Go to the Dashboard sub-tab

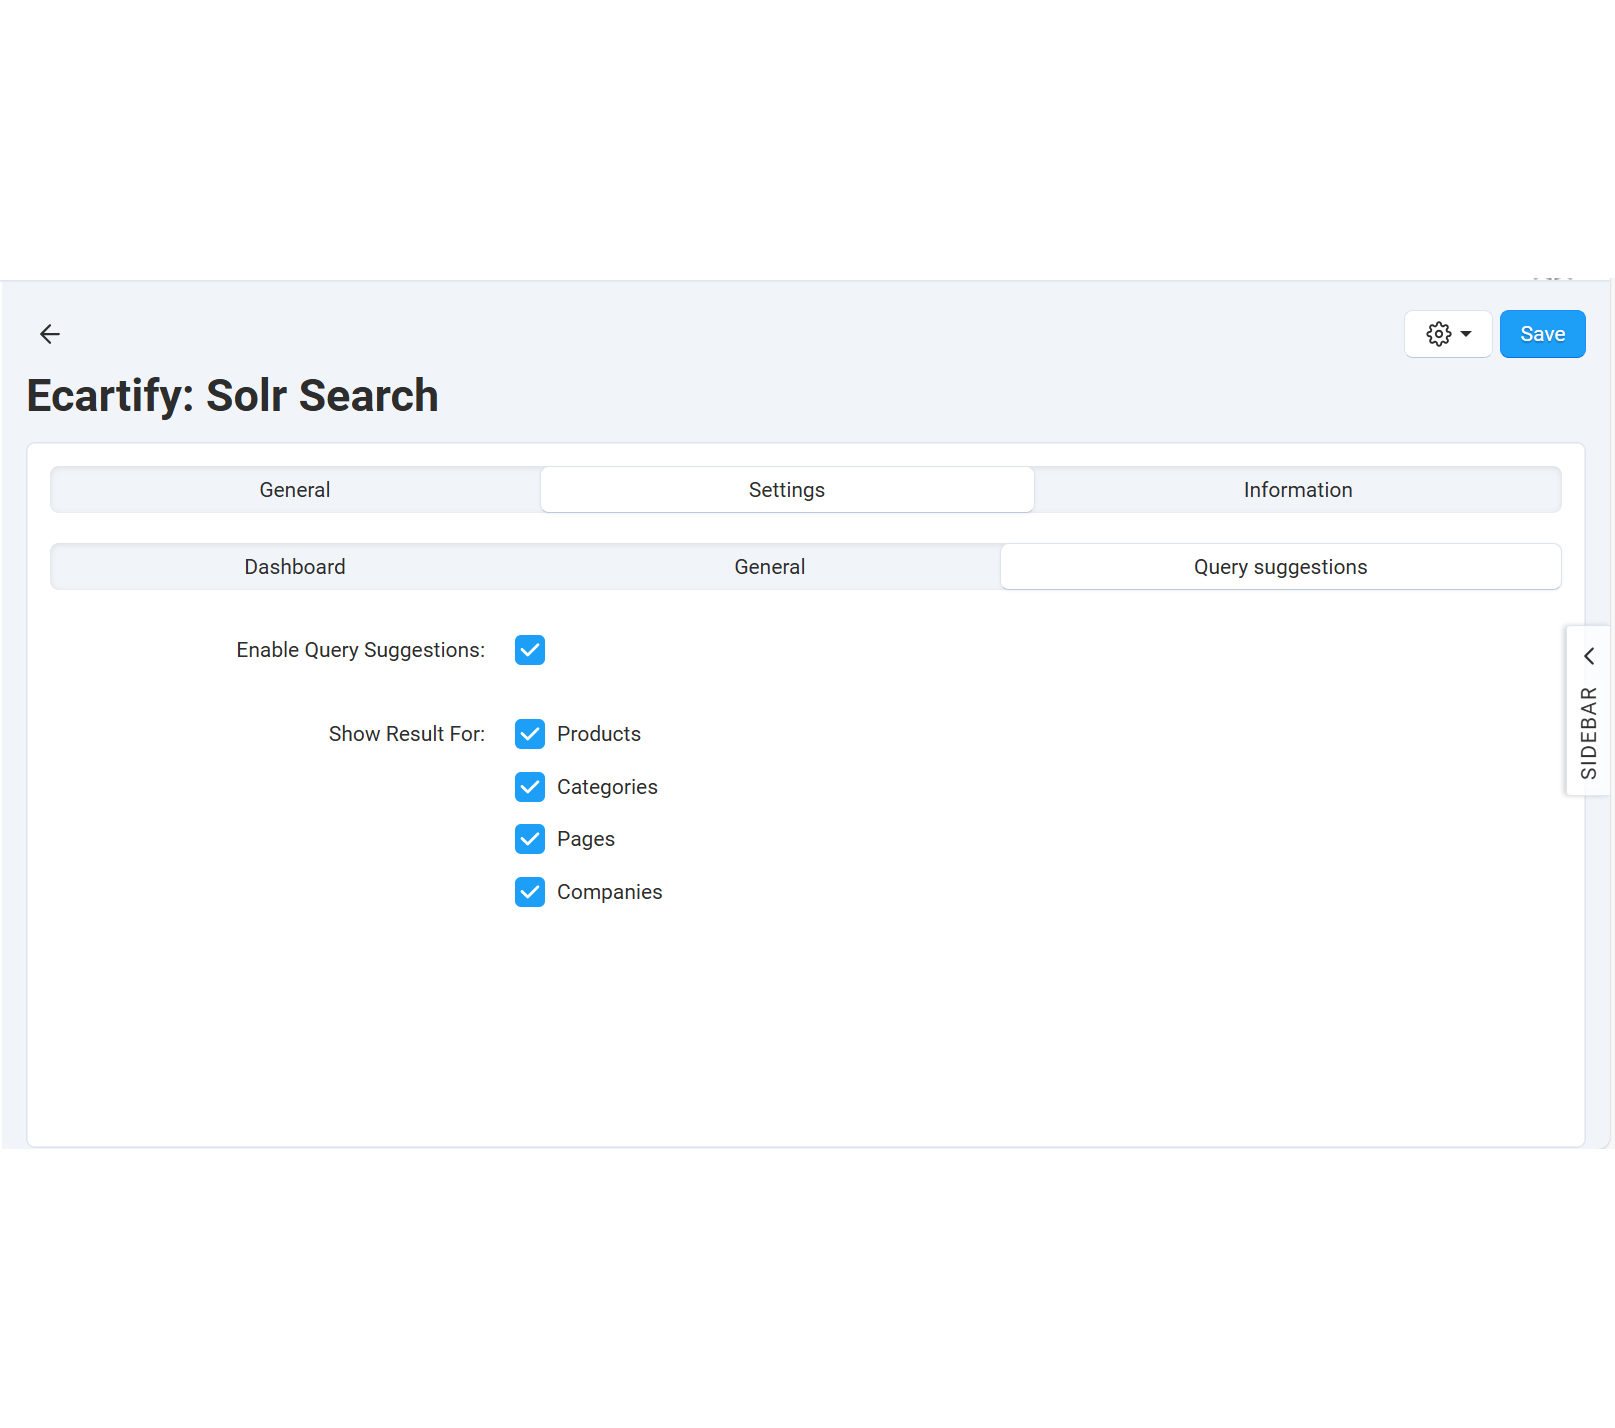295,567
